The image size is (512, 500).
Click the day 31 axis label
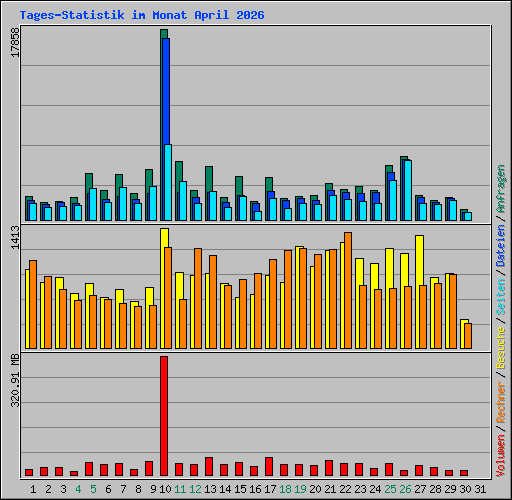pos(480,489)
